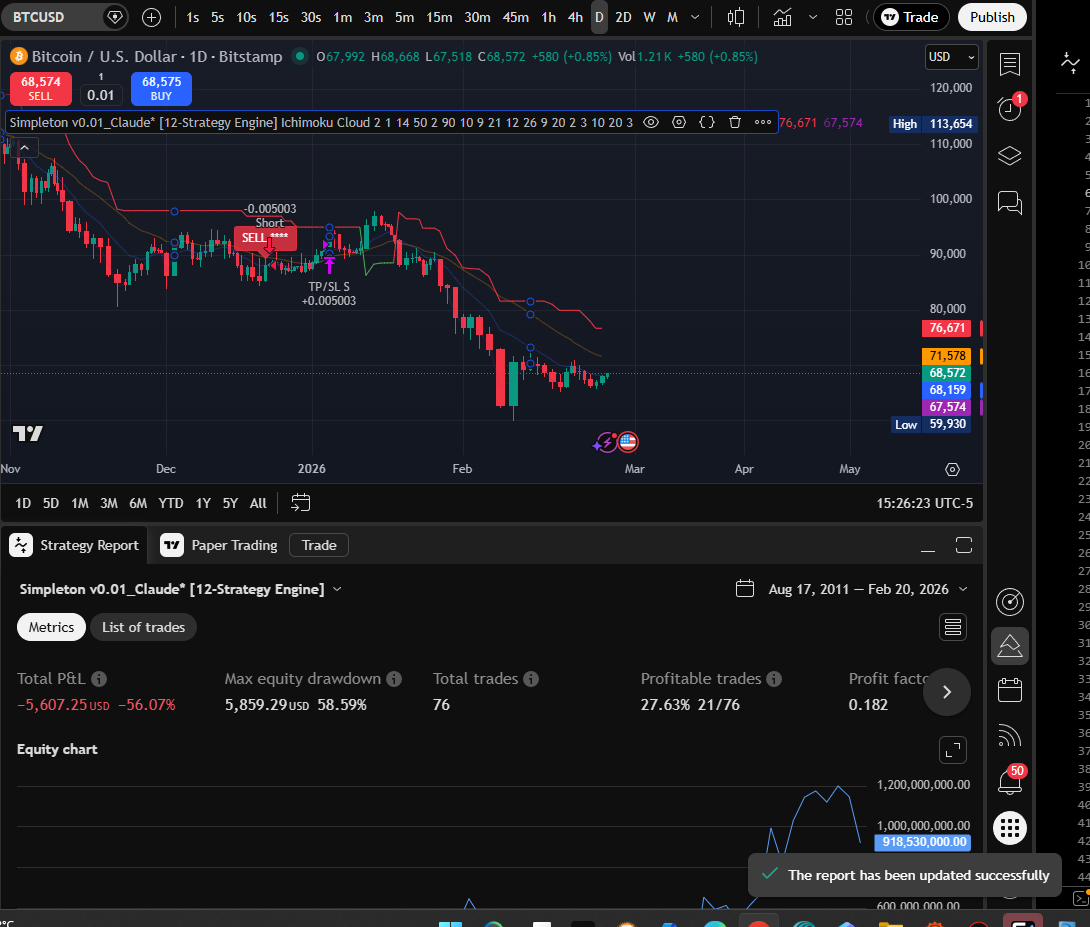Open the Simpleton indicator settings gear
1090x927 pixels.
[680, 122]
